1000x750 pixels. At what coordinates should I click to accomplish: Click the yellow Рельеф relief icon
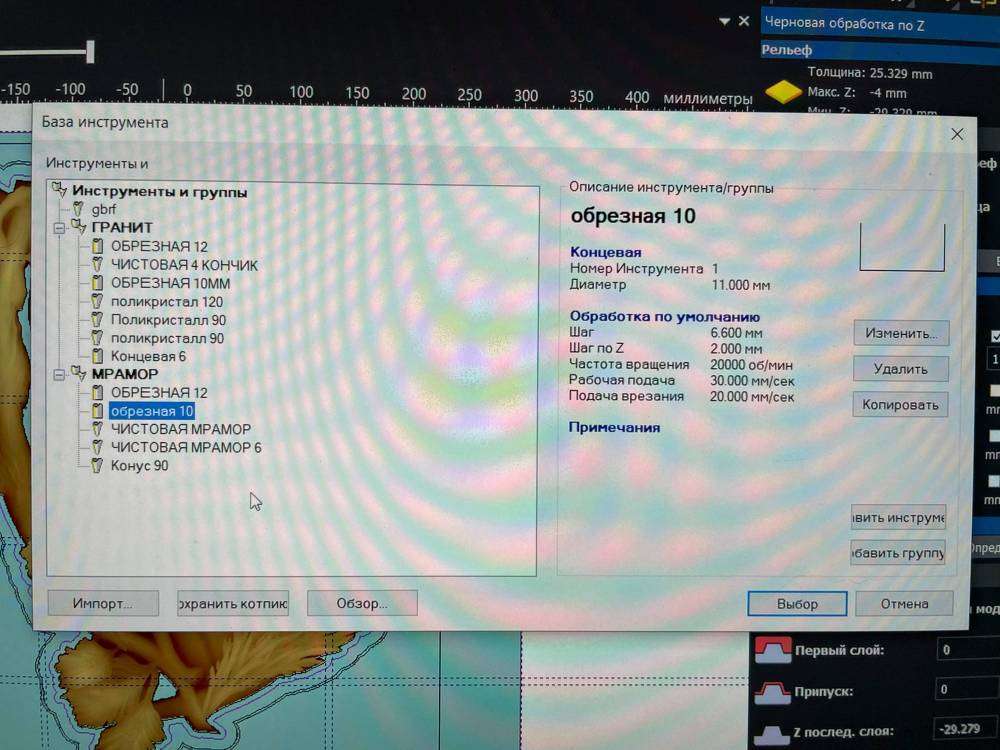(x=781, y=91)
